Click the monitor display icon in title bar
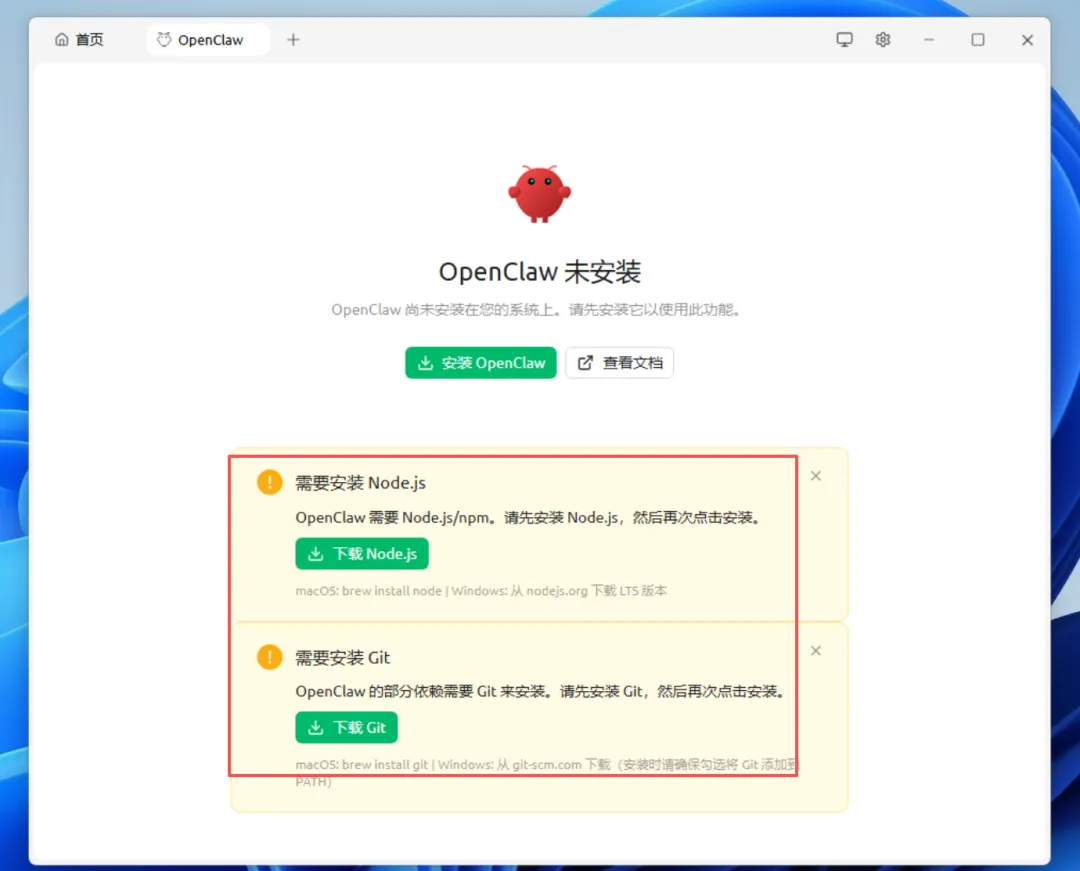 844,40
